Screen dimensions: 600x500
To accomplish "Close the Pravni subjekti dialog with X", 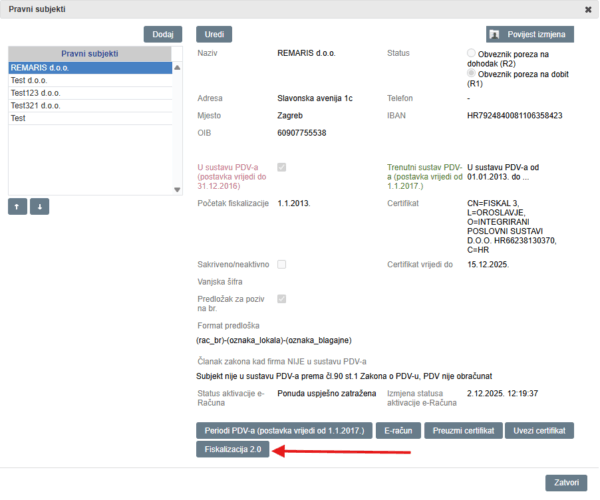I will pos(587,9).
